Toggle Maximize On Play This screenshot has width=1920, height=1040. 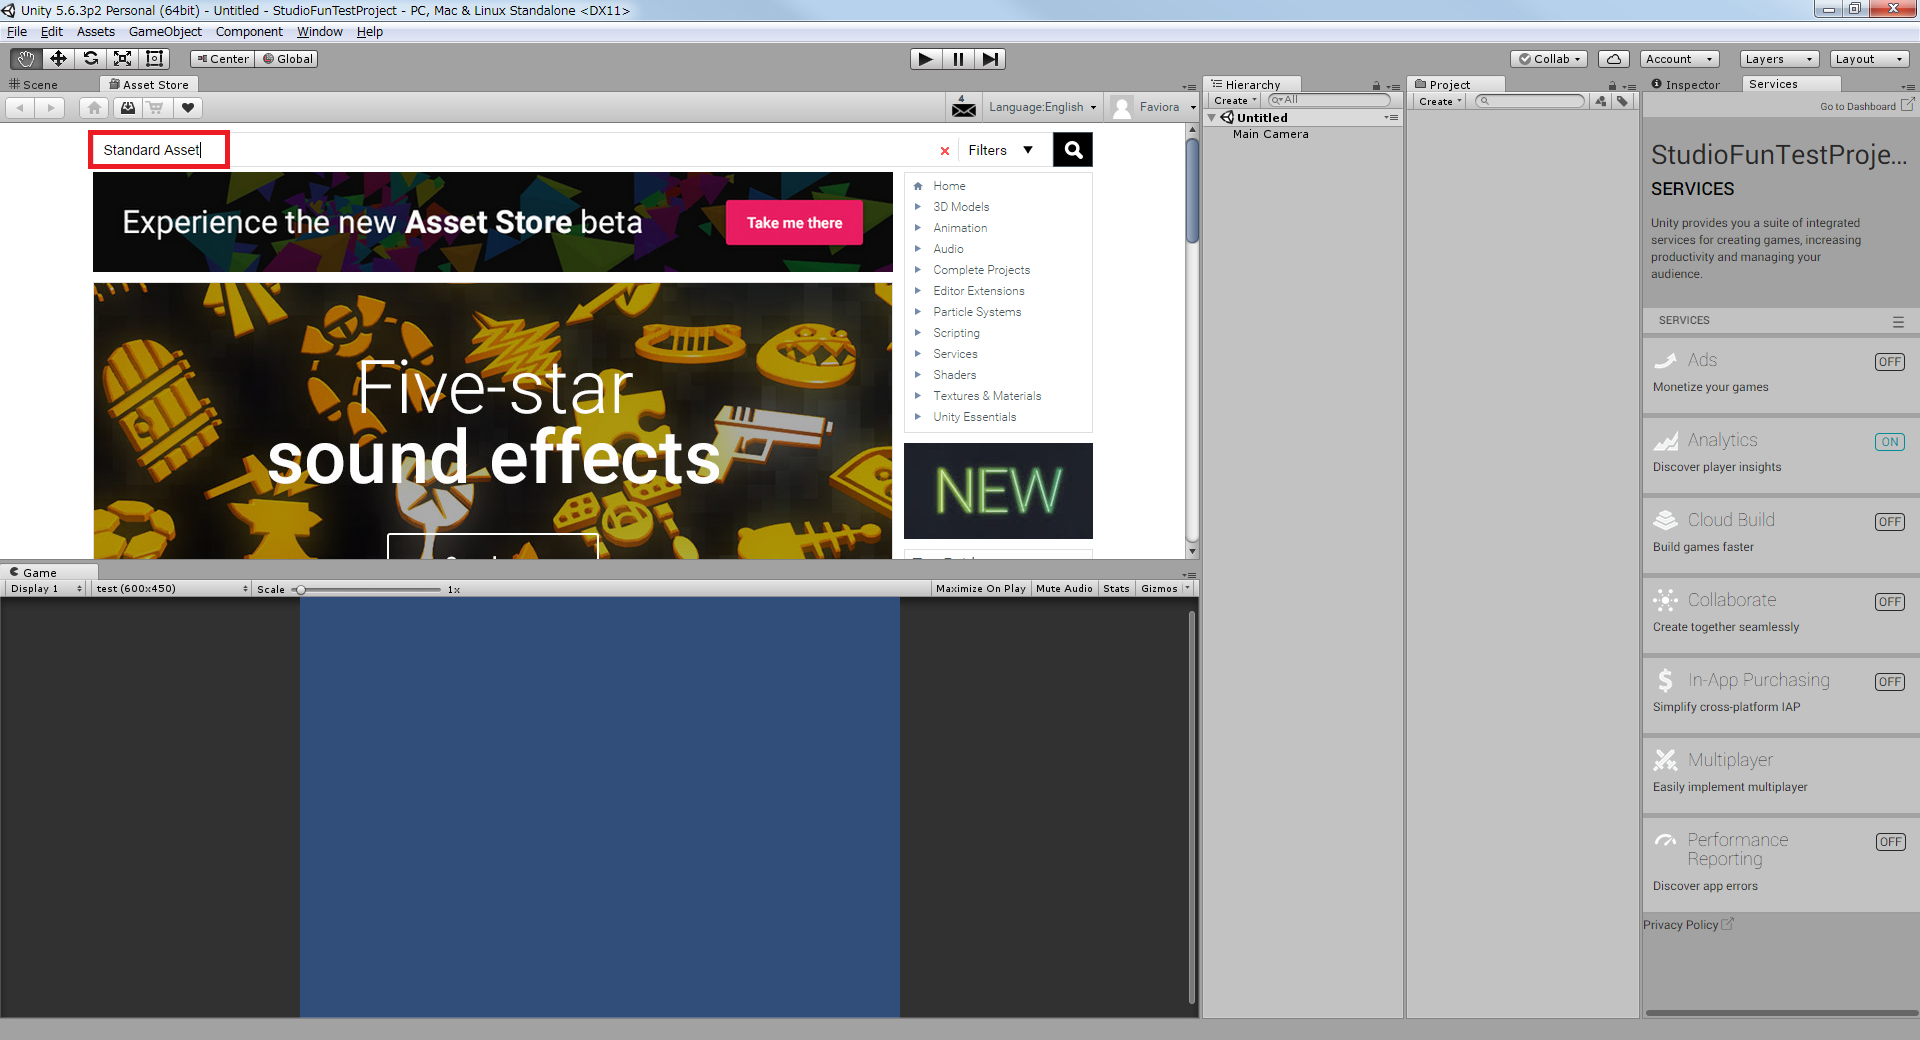pyautogui.click(x=980, y=589)
